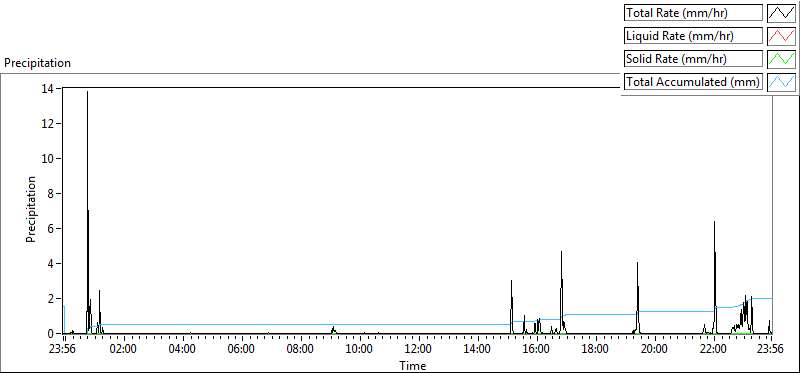Click the 12:00 time tick label
Screen dimensions: 800x373
pos(418,350)
